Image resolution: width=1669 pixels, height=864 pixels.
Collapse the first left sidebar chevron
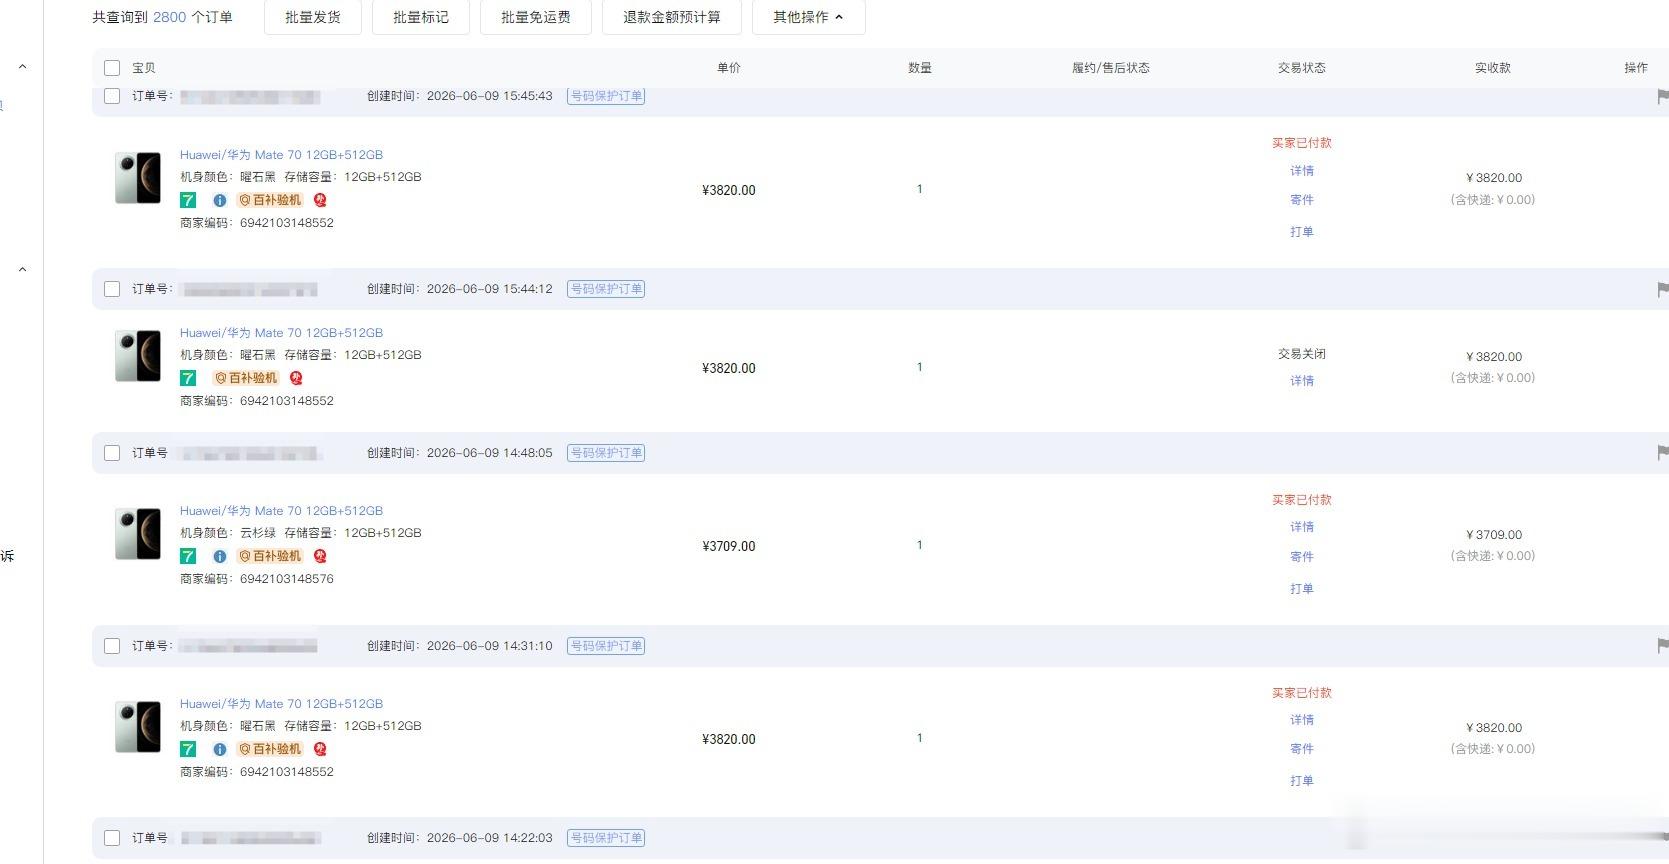[x=22, y=67]
